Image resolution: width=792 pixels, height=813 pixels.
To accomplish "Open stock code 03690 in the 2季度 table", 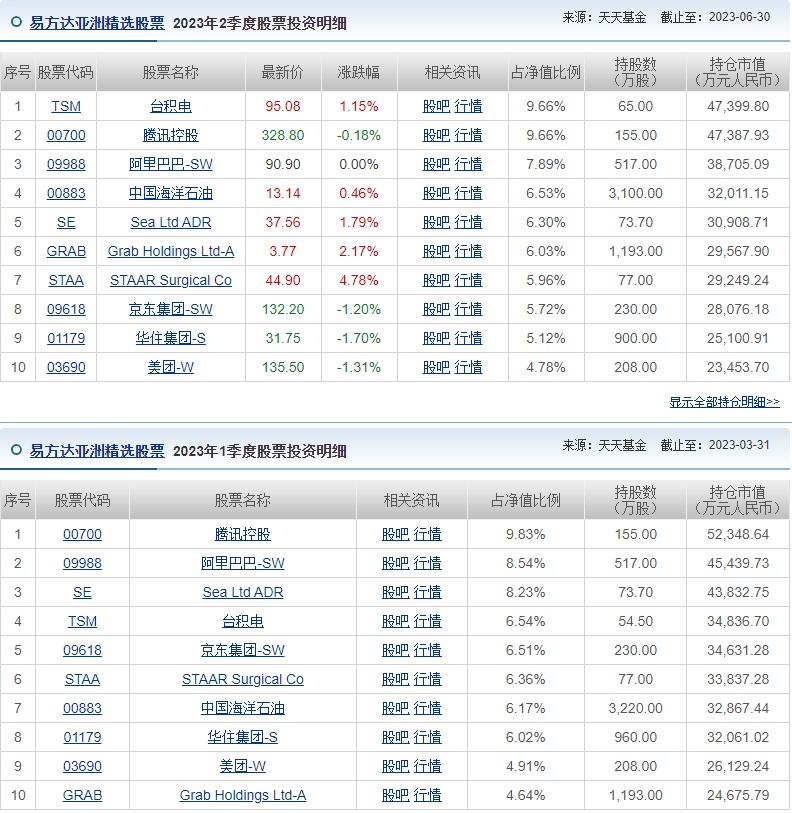I will [x=66, y=367].
